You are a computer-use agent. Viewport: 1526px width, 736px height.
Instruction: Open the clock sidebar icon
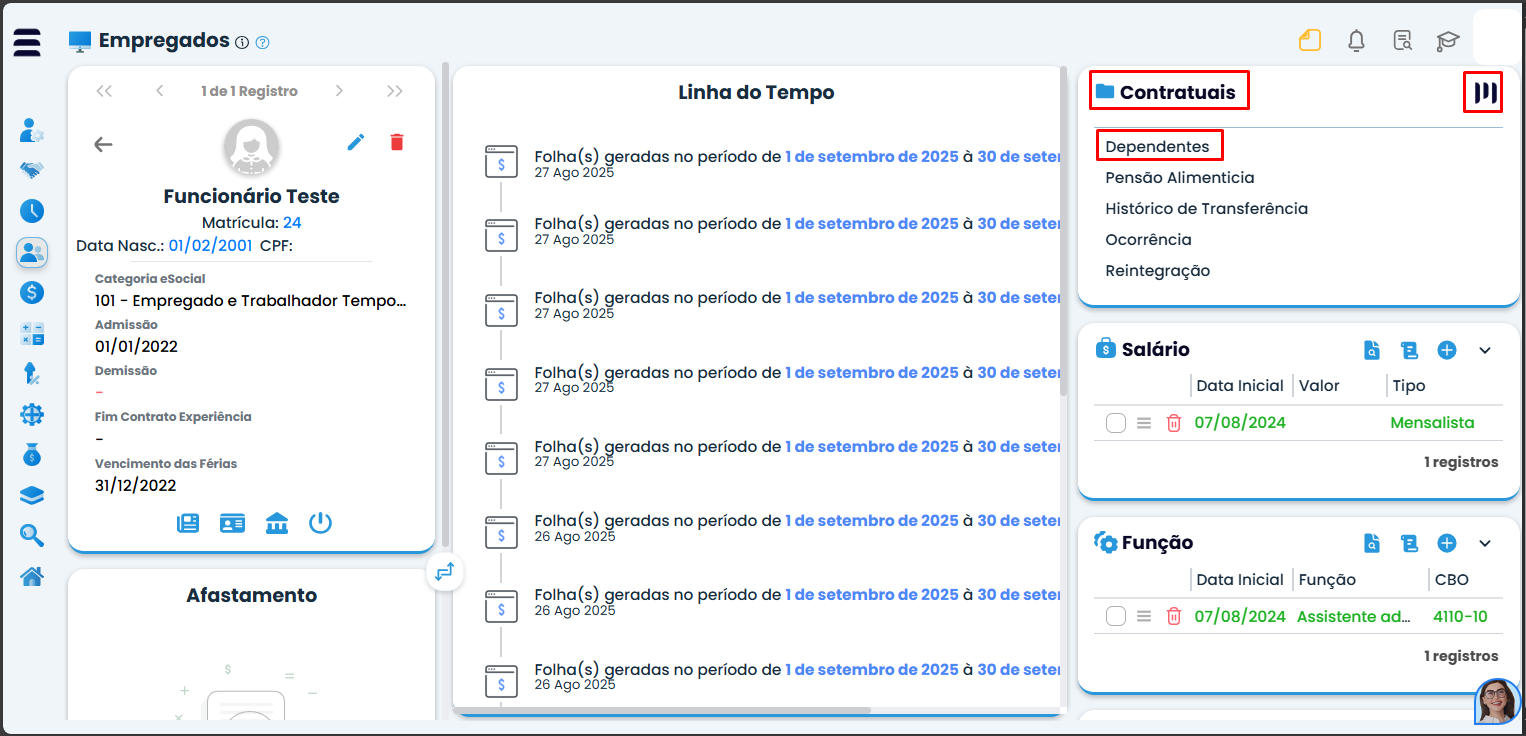click(32, 211)
